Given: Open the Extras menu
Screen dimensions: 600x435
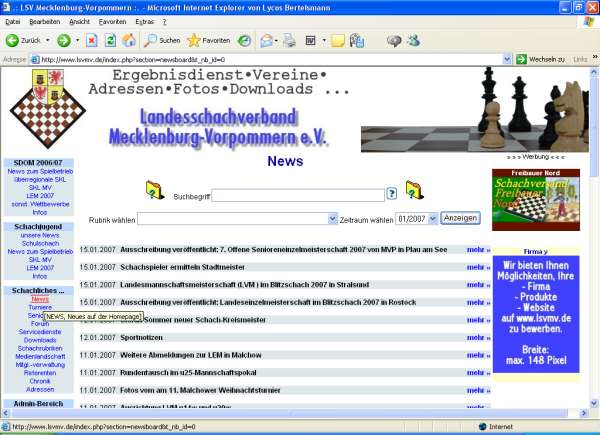Looking at the screenshot, I should click(x=144, y=20).
